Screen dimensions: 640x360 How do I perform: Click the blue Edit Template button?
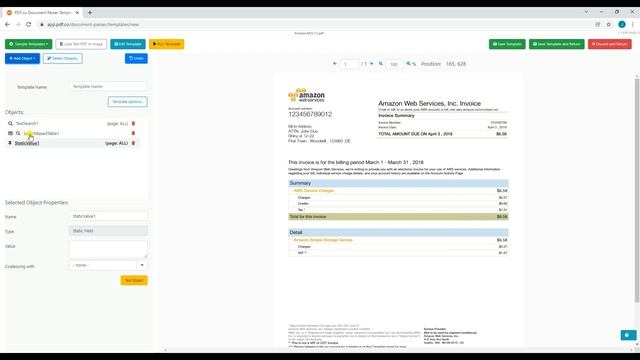pyautogui.click(x=128, y=44)
